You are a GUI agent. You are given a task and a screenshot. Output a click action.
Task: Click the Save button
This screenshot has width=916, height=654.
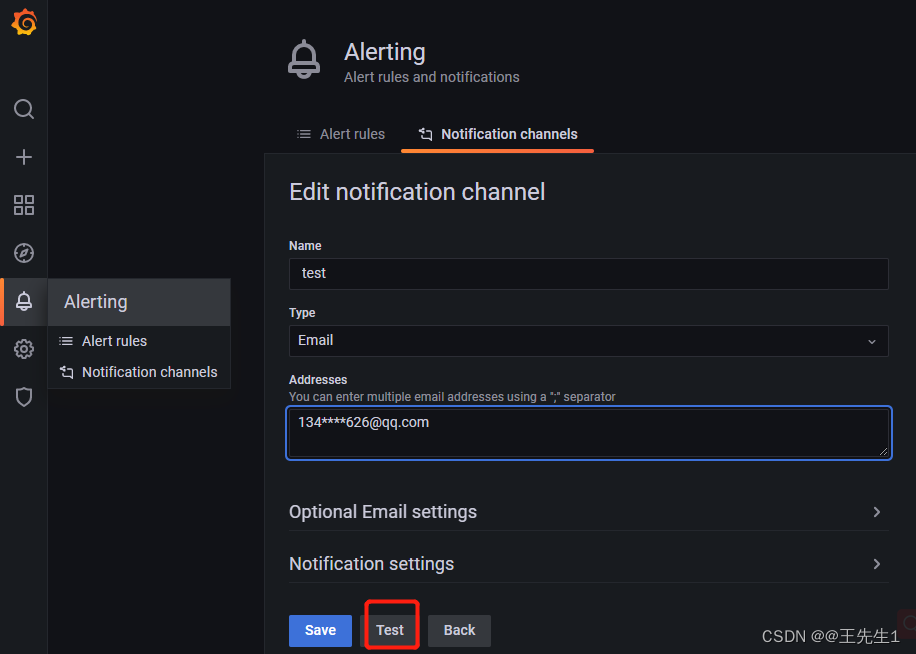320,630
